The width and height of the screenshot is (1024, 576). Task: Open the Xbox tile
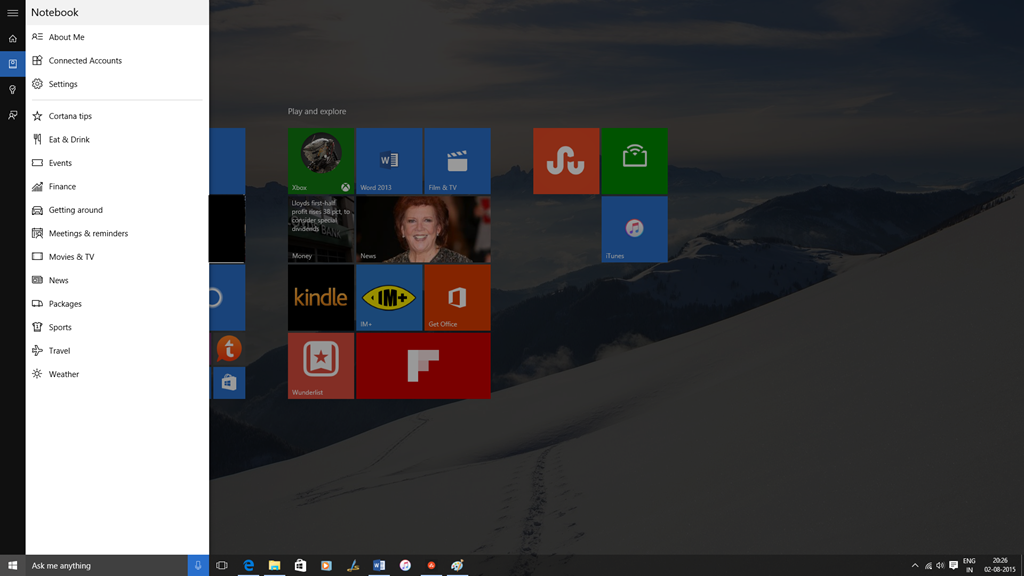coord(321,161)
